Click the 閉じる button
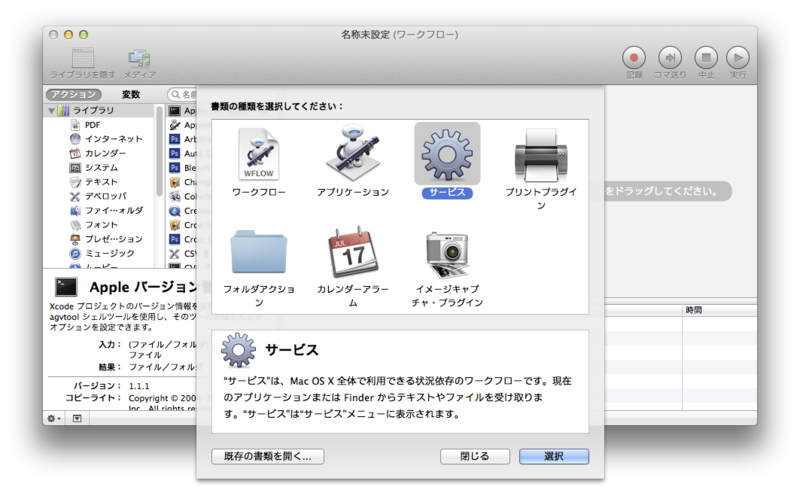This screenshot has height=487, width=800. [x=475, y=456]
